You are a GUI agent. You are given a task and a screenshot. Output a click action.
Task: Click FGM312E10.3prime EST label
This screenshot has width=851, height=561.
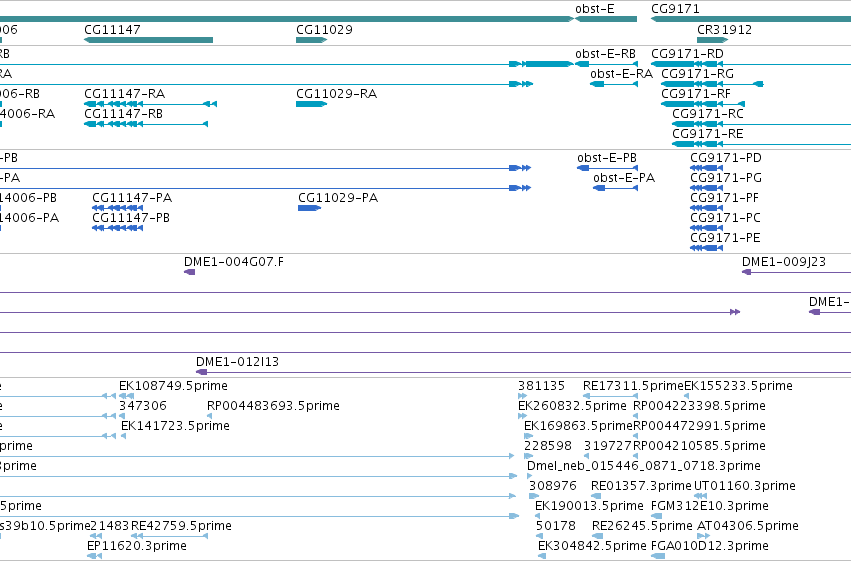tap(710, 506)
